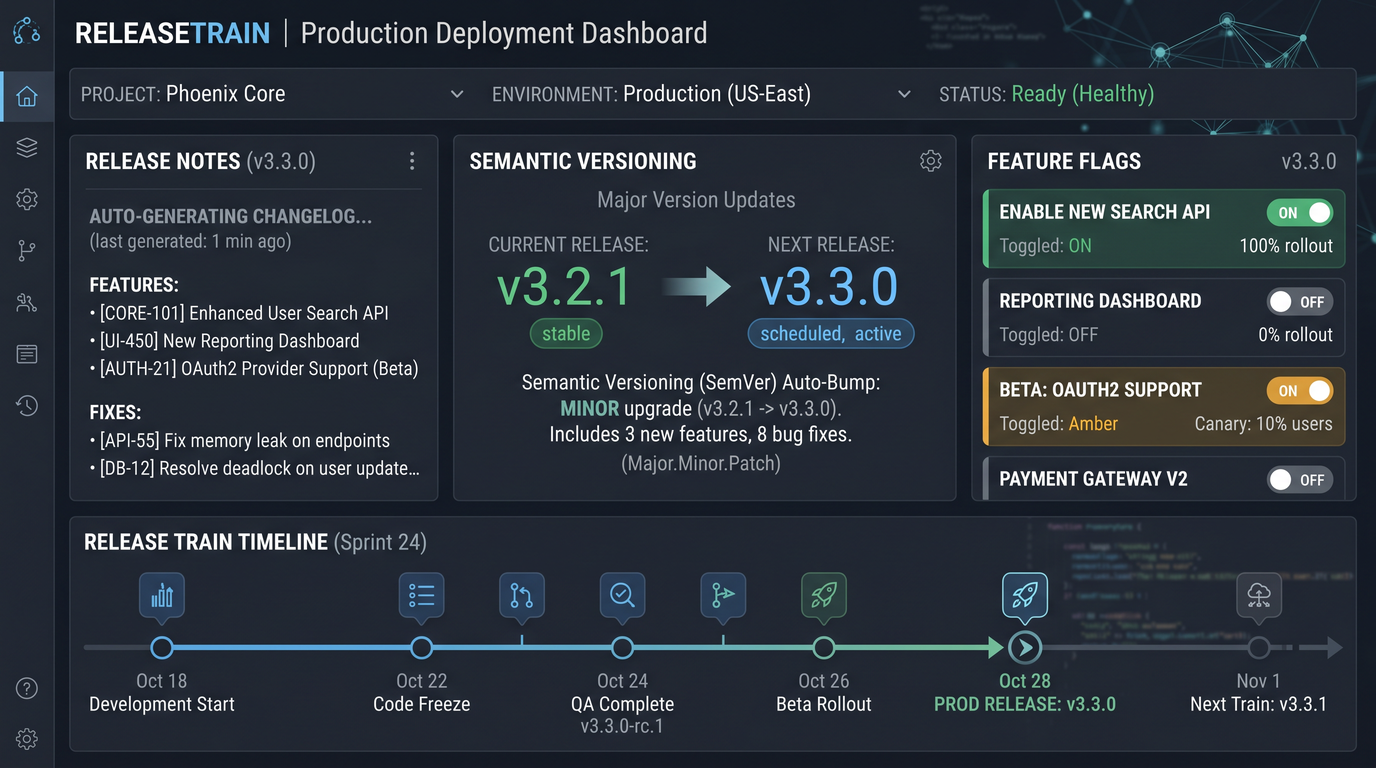Click Auto-Generating Changelog heading
Viewport: 1376px width, 768px height.
(x=231, y=217)
